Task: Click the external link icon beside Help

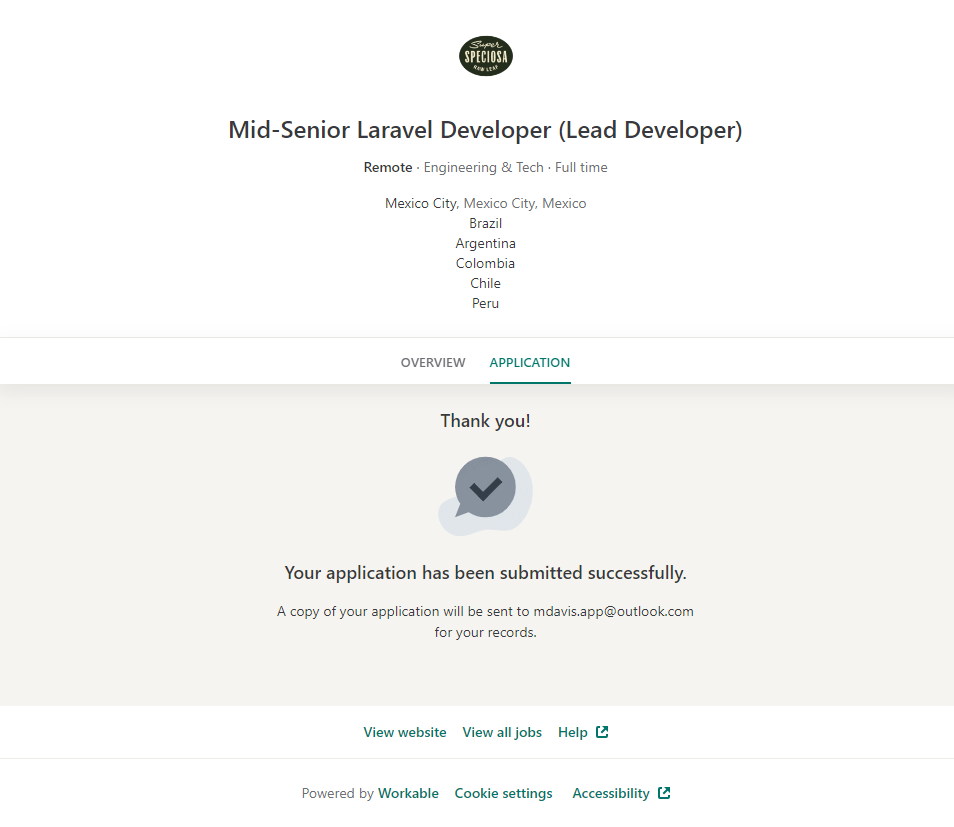Action: tap(602, 732)
